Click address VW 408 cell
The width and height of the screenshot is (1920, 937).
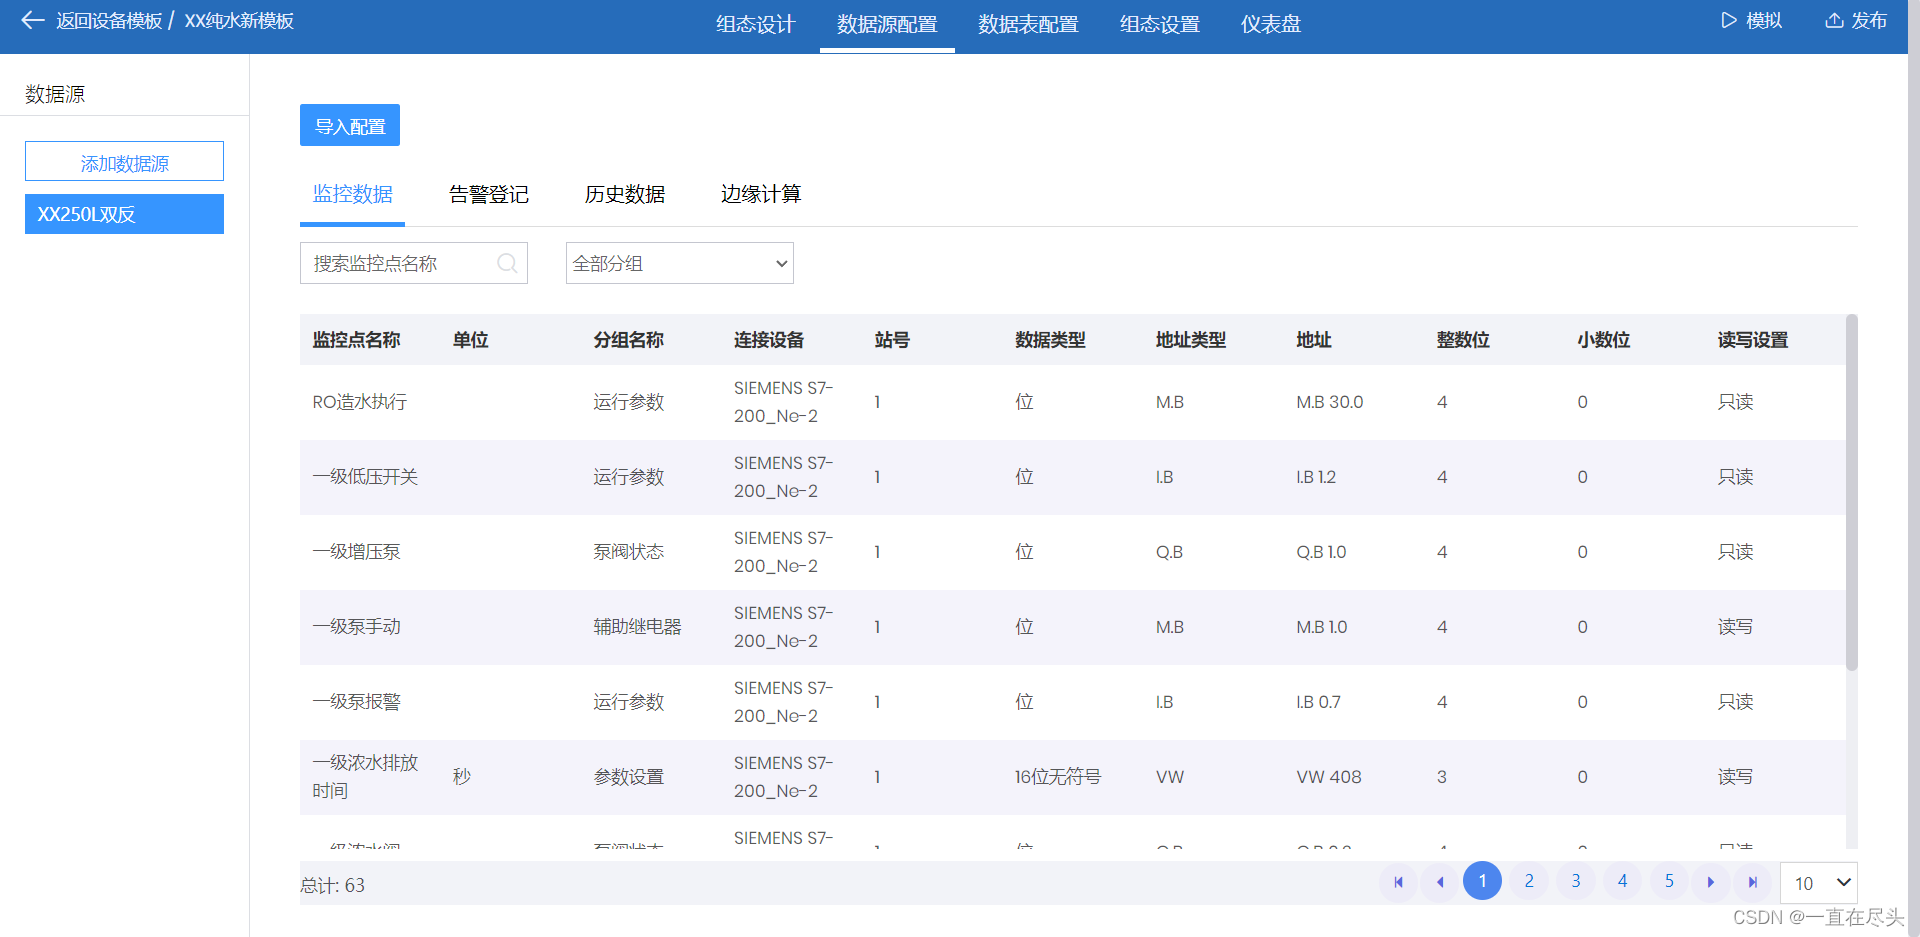tap(1329, 777)
